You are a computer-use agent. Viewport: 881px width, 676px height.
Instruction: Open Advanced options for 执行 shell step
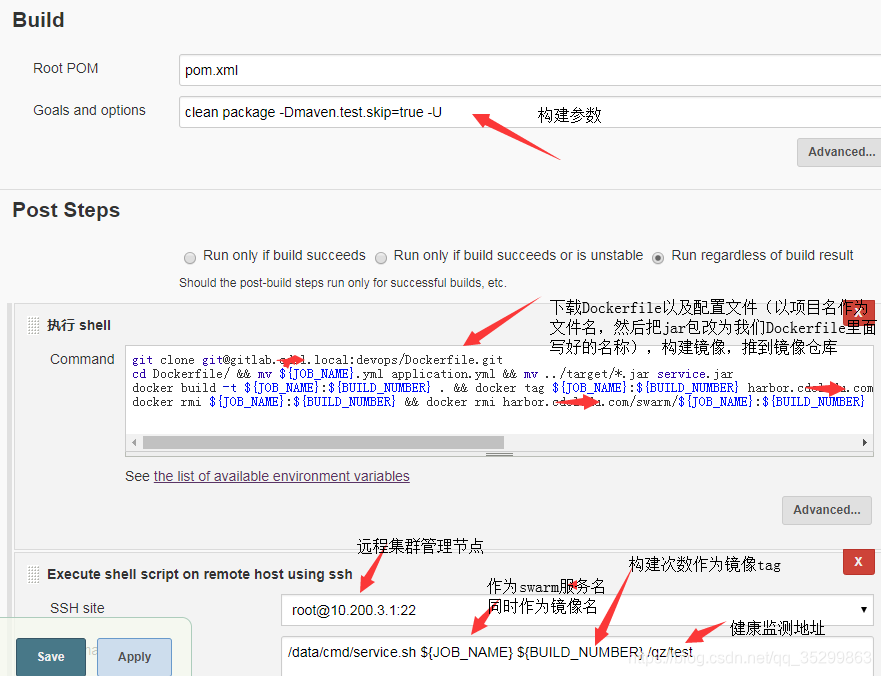826,510
